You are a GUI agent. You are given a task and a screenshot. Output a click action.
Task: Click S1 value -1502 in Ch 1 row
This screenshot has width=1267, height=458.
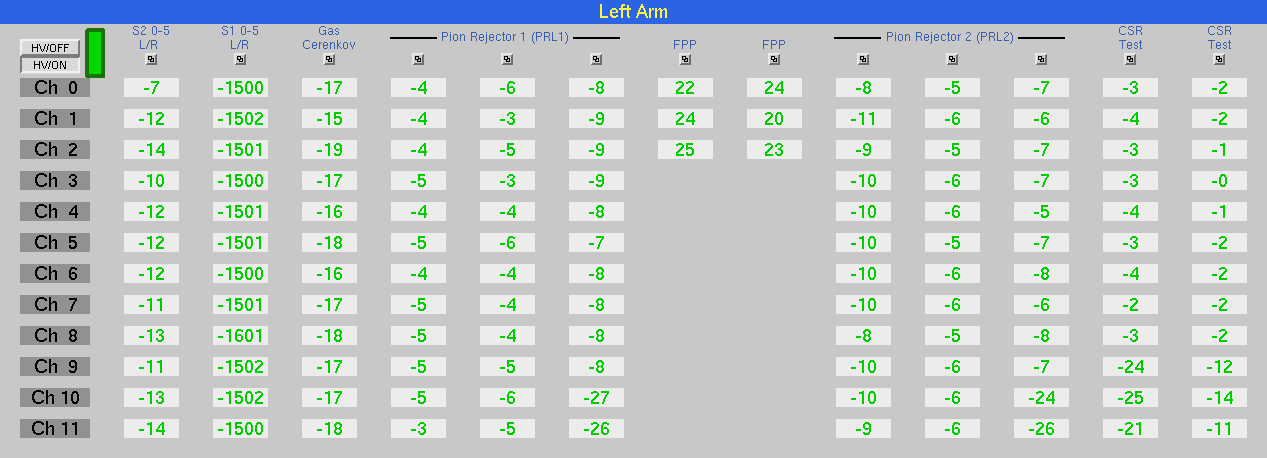coord(240,119)
